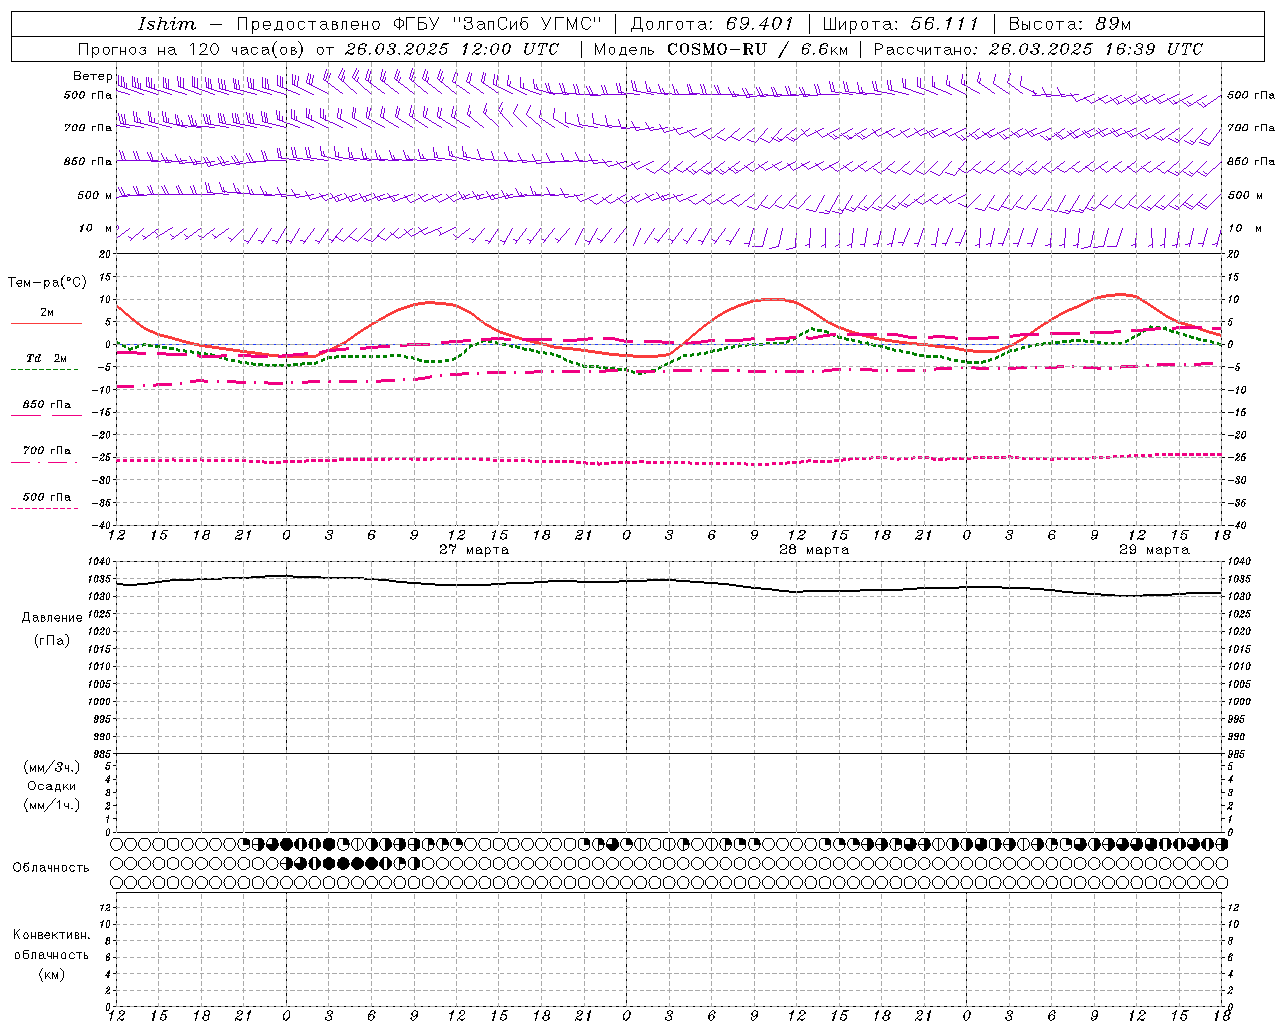Click the "(км)" unit under convective cloudiness
1280x1024 pixels.
(x=52, y=974)
